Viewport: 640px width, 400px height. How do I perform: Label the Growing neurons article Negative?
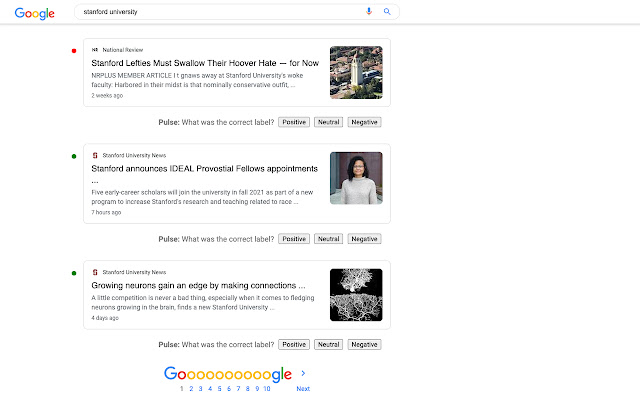coord(364,344)
